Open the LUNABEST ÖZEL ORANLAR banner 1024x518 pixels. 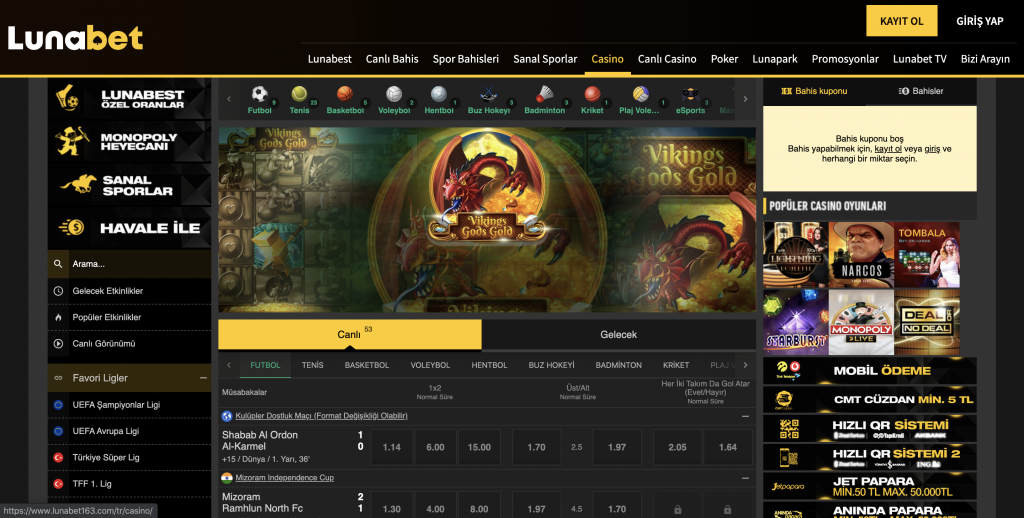pyautogui.click(x=129, y=99)
